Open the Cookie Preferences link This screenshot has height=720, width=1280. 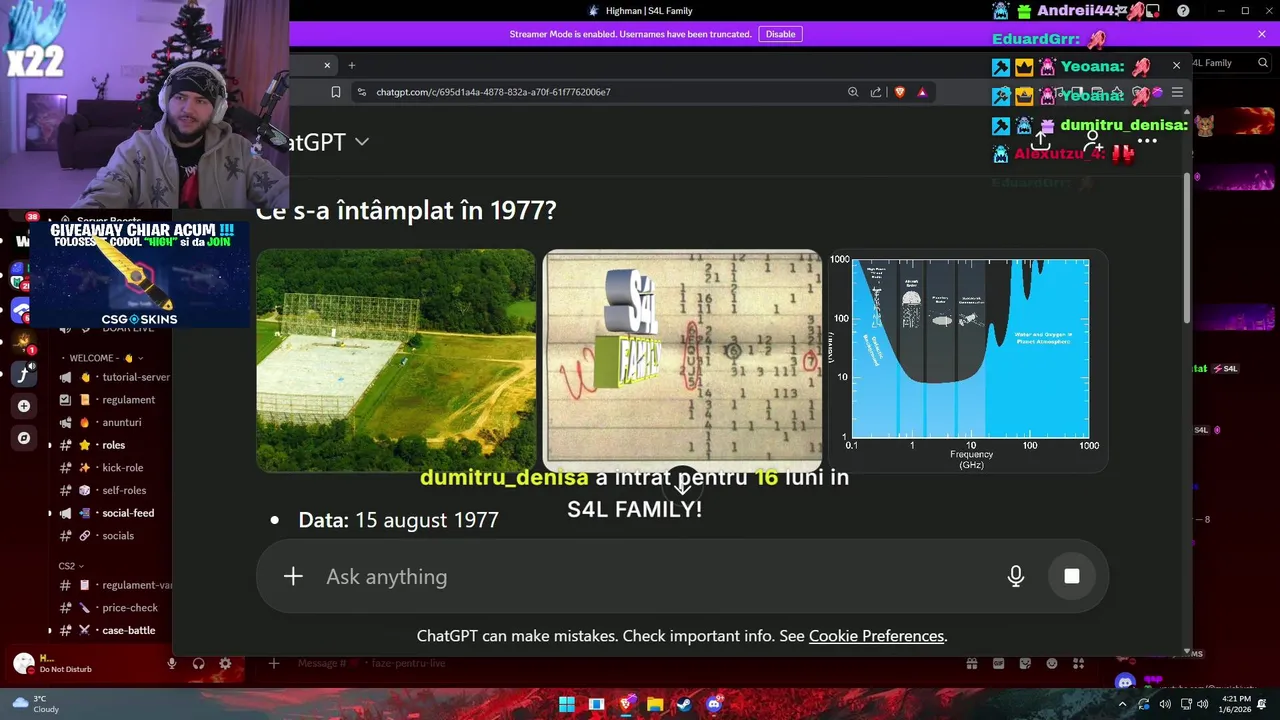(x=876, y=636)
